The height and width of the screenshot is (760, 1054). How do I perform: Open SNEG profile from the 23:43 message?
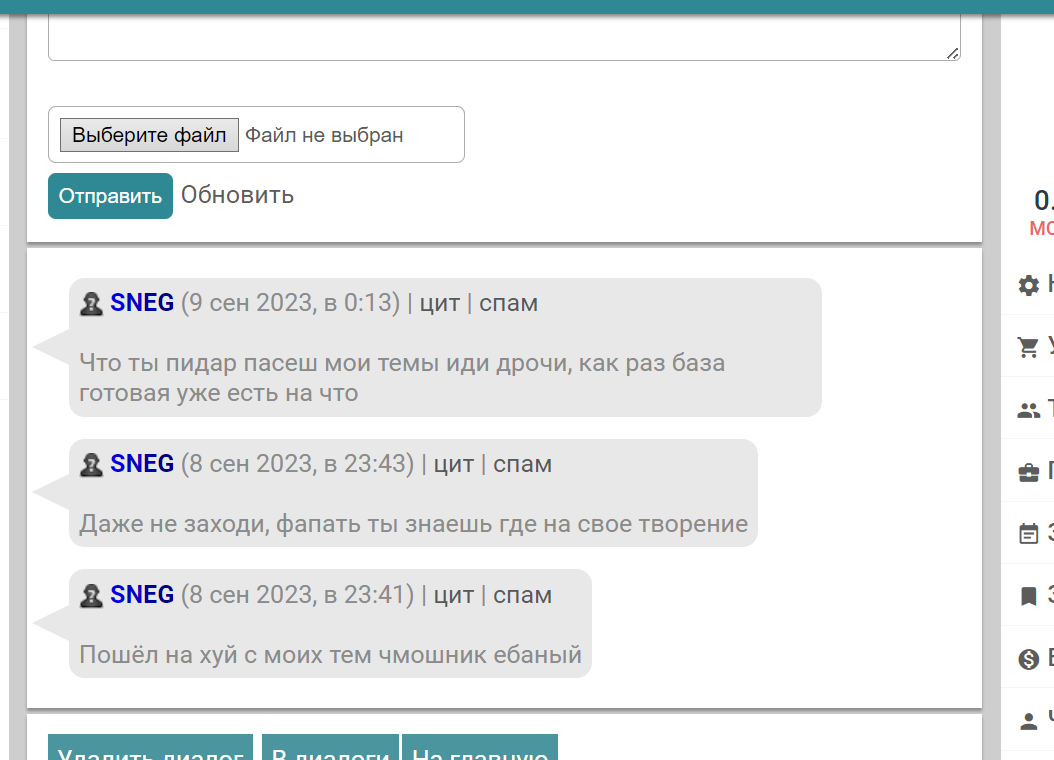(142, 464)
